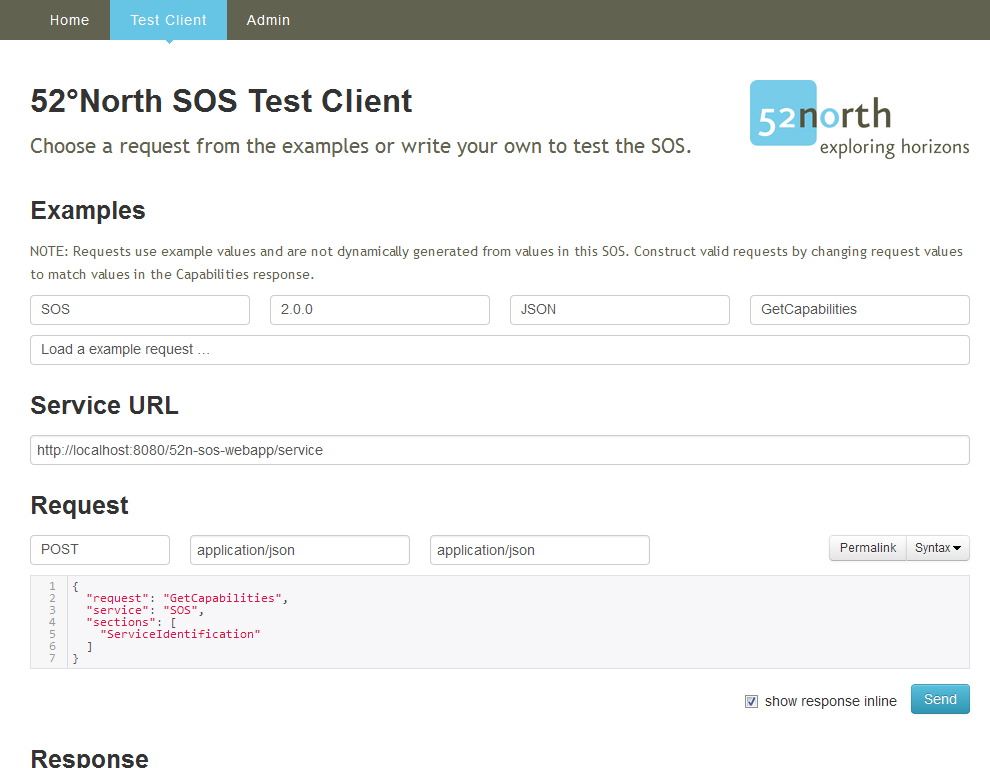Click the "GetCapabilities" value in the request code

point(222,598)
